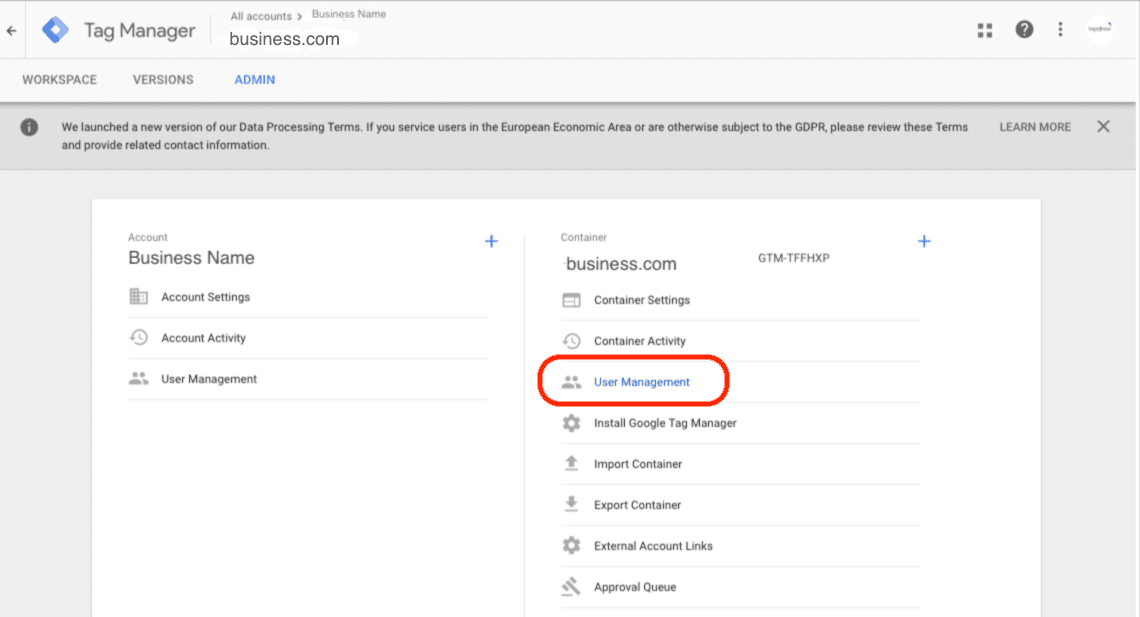This screenshot has height=617, width=1140.
Task: Switch to the Workspace tab
Action: pyautogui.click(x=60, y=80)
